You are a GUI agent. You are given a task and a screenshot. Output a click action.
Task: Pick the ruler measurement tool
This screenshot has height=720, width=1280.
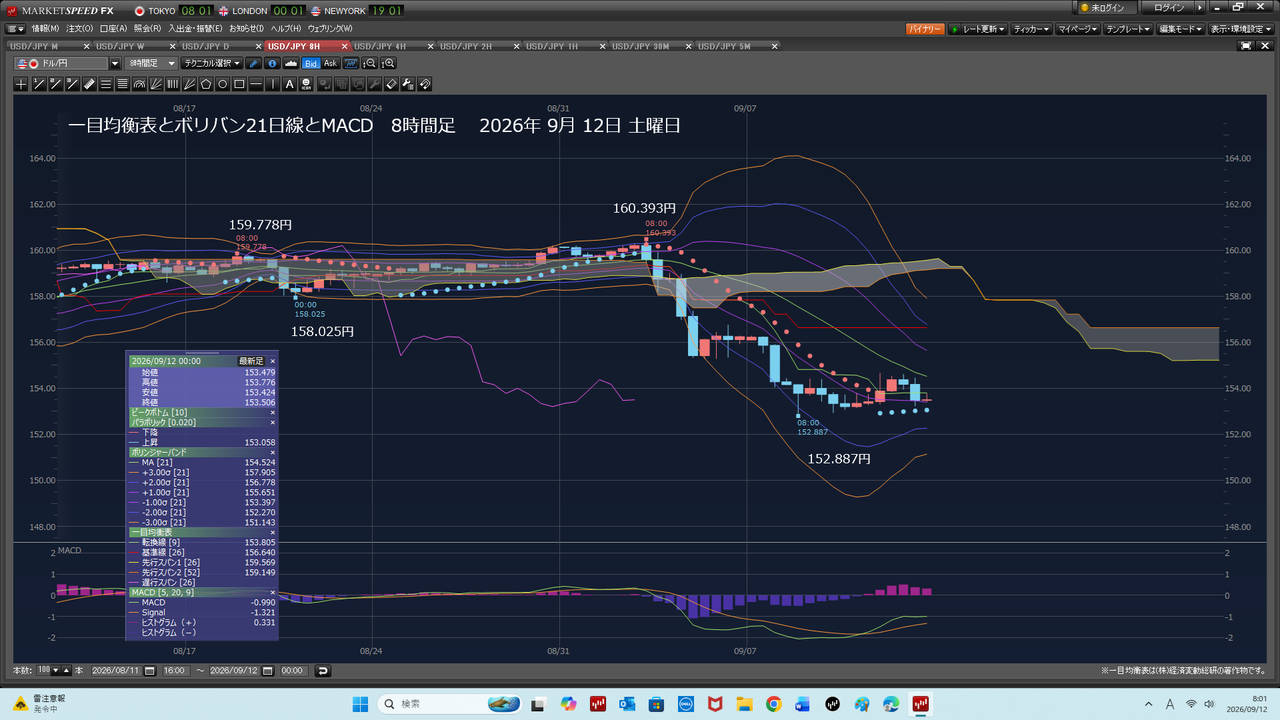pos(89,84)
